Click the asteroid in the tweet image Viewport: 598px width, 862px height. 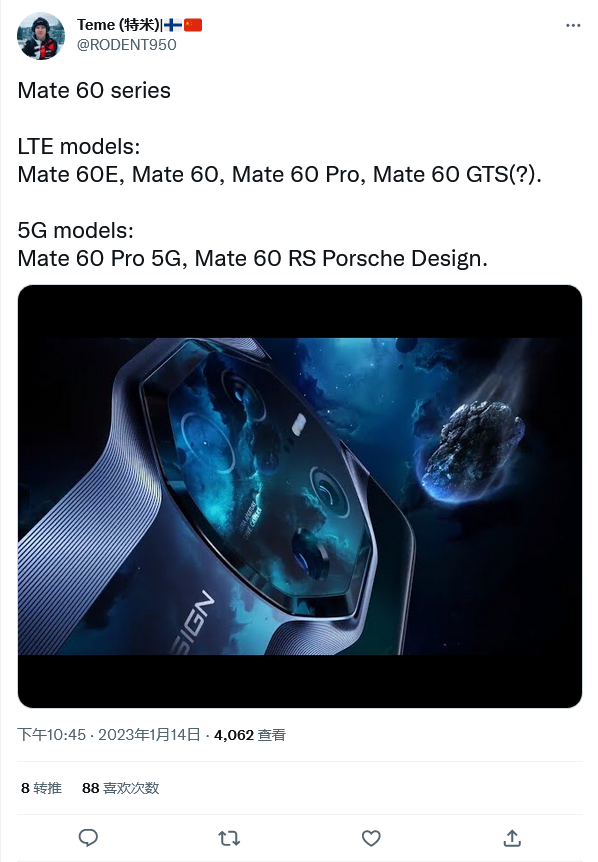pyautogui.click(x=472, y=448)
